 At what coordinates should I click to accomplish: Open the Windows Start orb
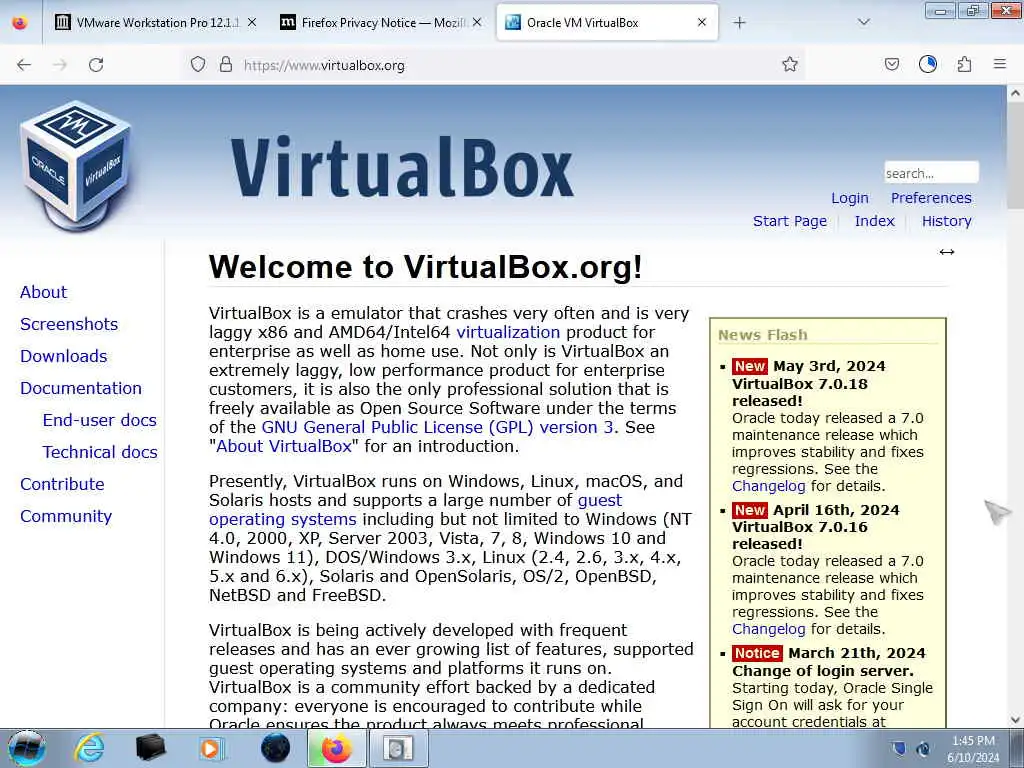(27, 748)
